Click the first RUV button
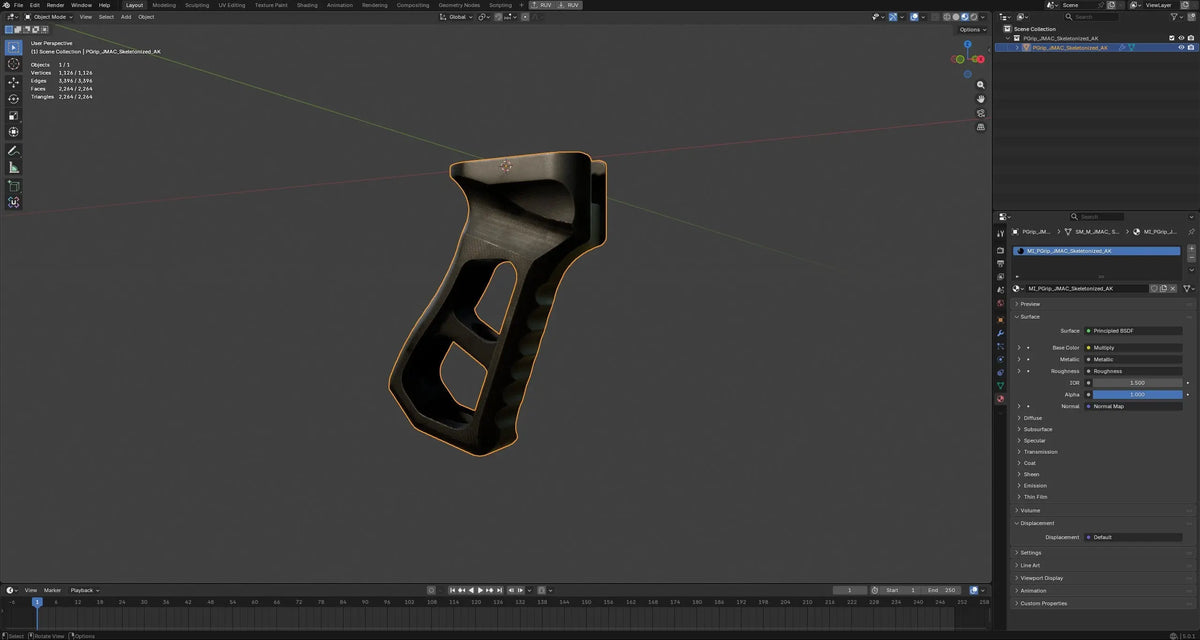This screenshot has height=640, width=1200. tap(542, 5)
